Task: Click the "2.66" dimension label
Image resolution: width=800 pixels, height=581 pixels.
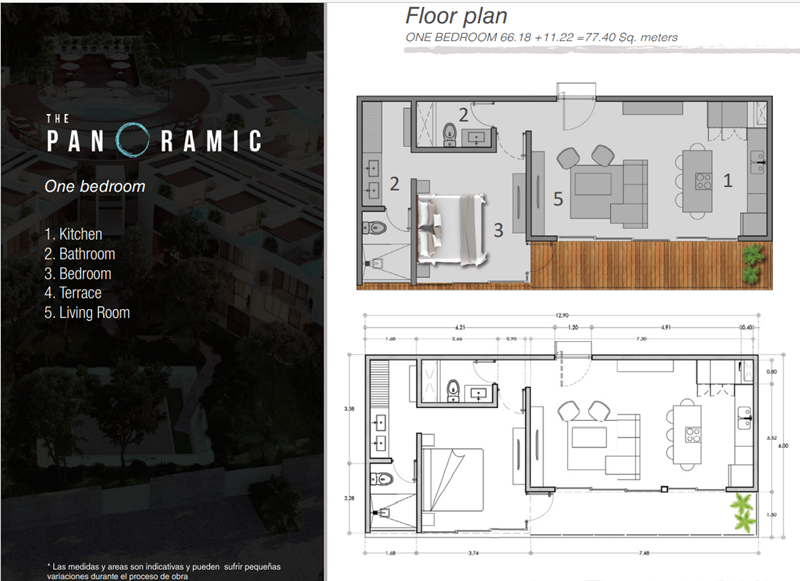Action: point(457,339)
